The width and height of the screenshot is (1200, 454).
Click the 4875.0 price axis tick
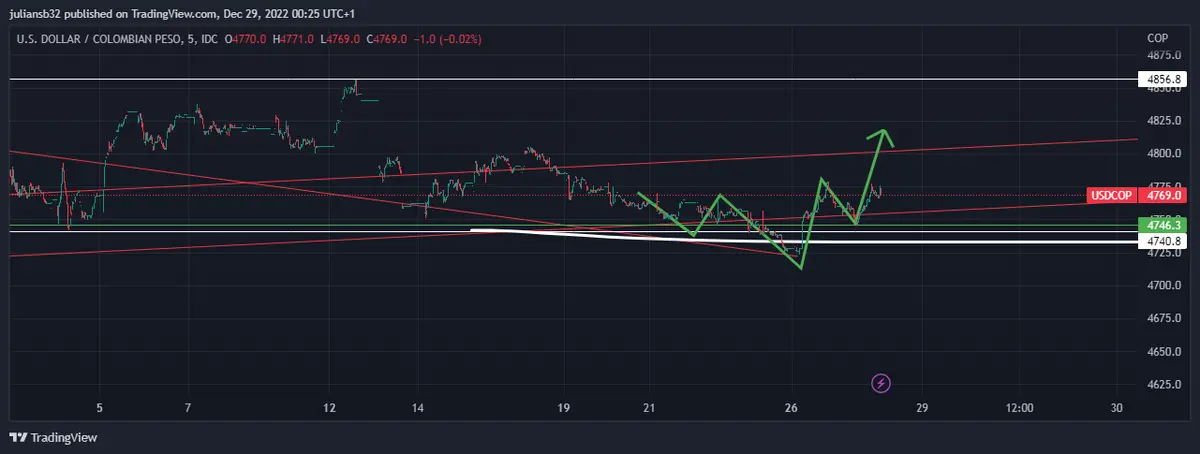[x=1163, y=55]
